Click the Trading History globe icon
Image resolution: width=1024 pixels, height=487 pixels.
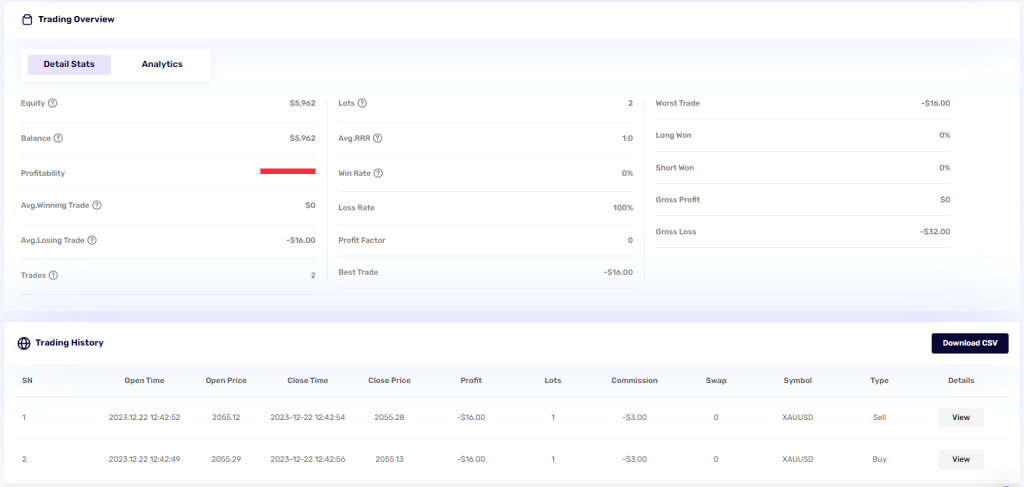[x=24, y=343]
